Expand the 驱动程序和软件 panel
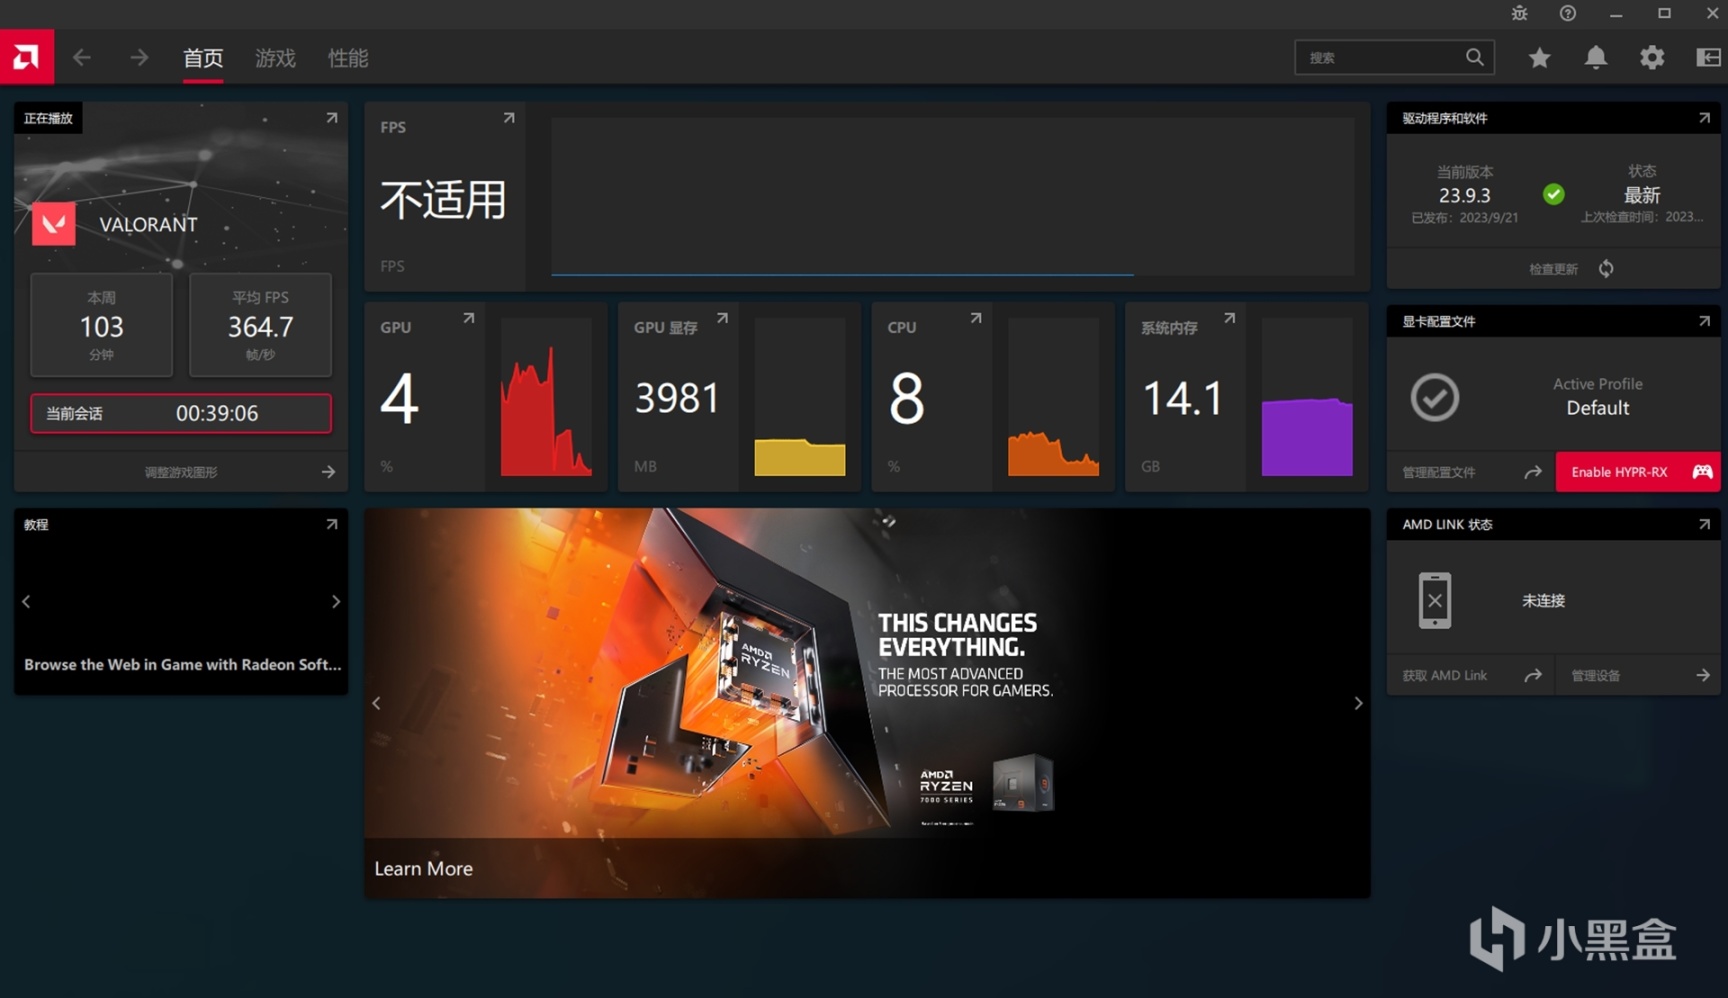The height and width of the screenshot is (998, 1728). click(1705, 118)
